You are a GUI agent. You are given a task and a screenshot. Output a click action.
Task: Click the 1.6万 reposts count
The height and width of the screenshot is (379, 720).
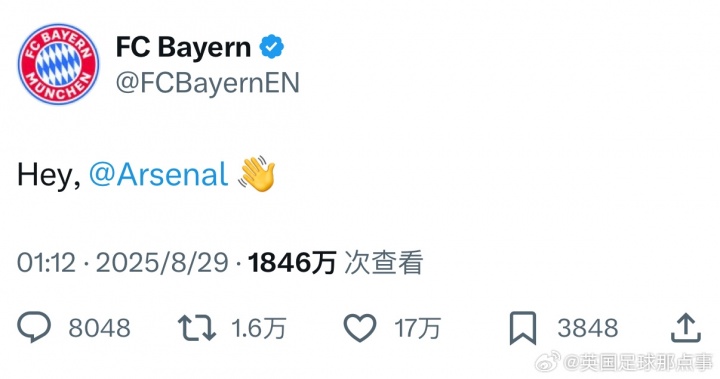(x=259, y=328)
